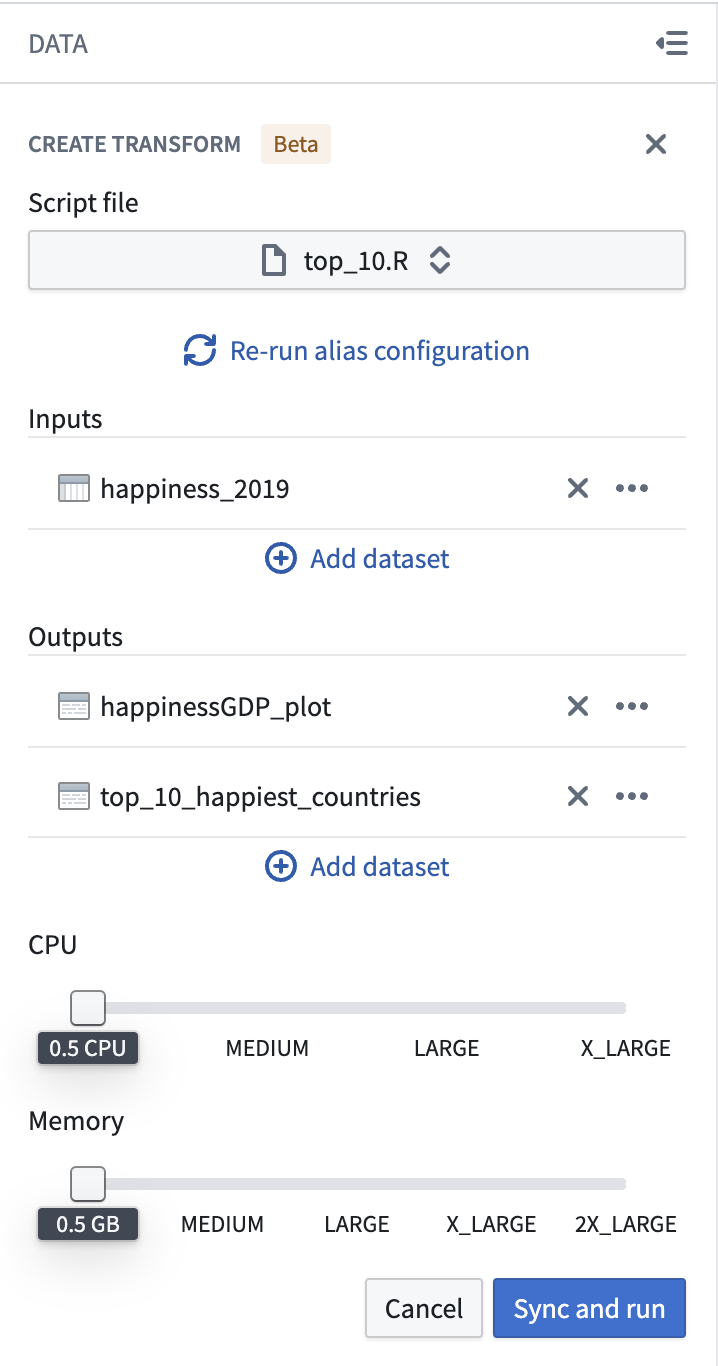718x1366 pixels.
Task: Click the plus icon to add input dataset
Action: [280, 558]
